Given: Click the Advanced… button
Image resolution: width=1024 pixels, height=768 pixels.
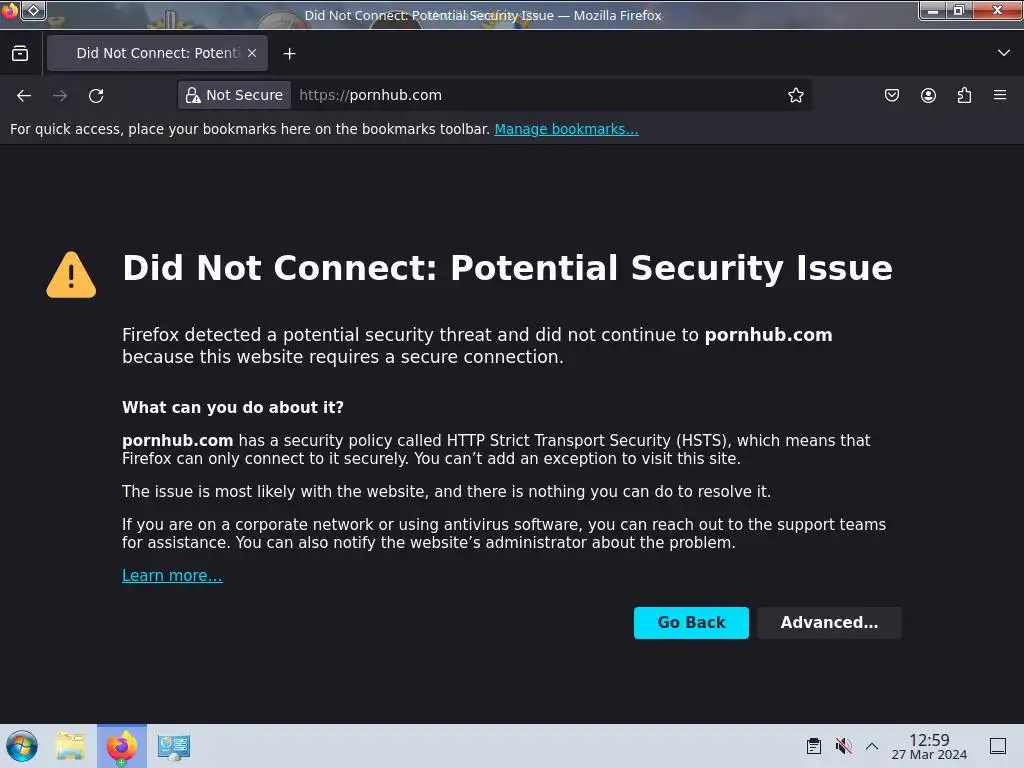Looking at the screenshot, I should tap(829, 622).
